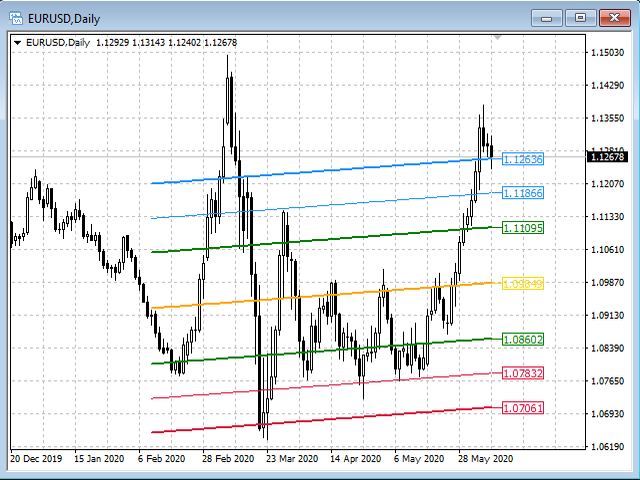This screenshot has width=640, height=480.
Task: Select the 1.11866 light blue level label
Action: tap(522, 192)
